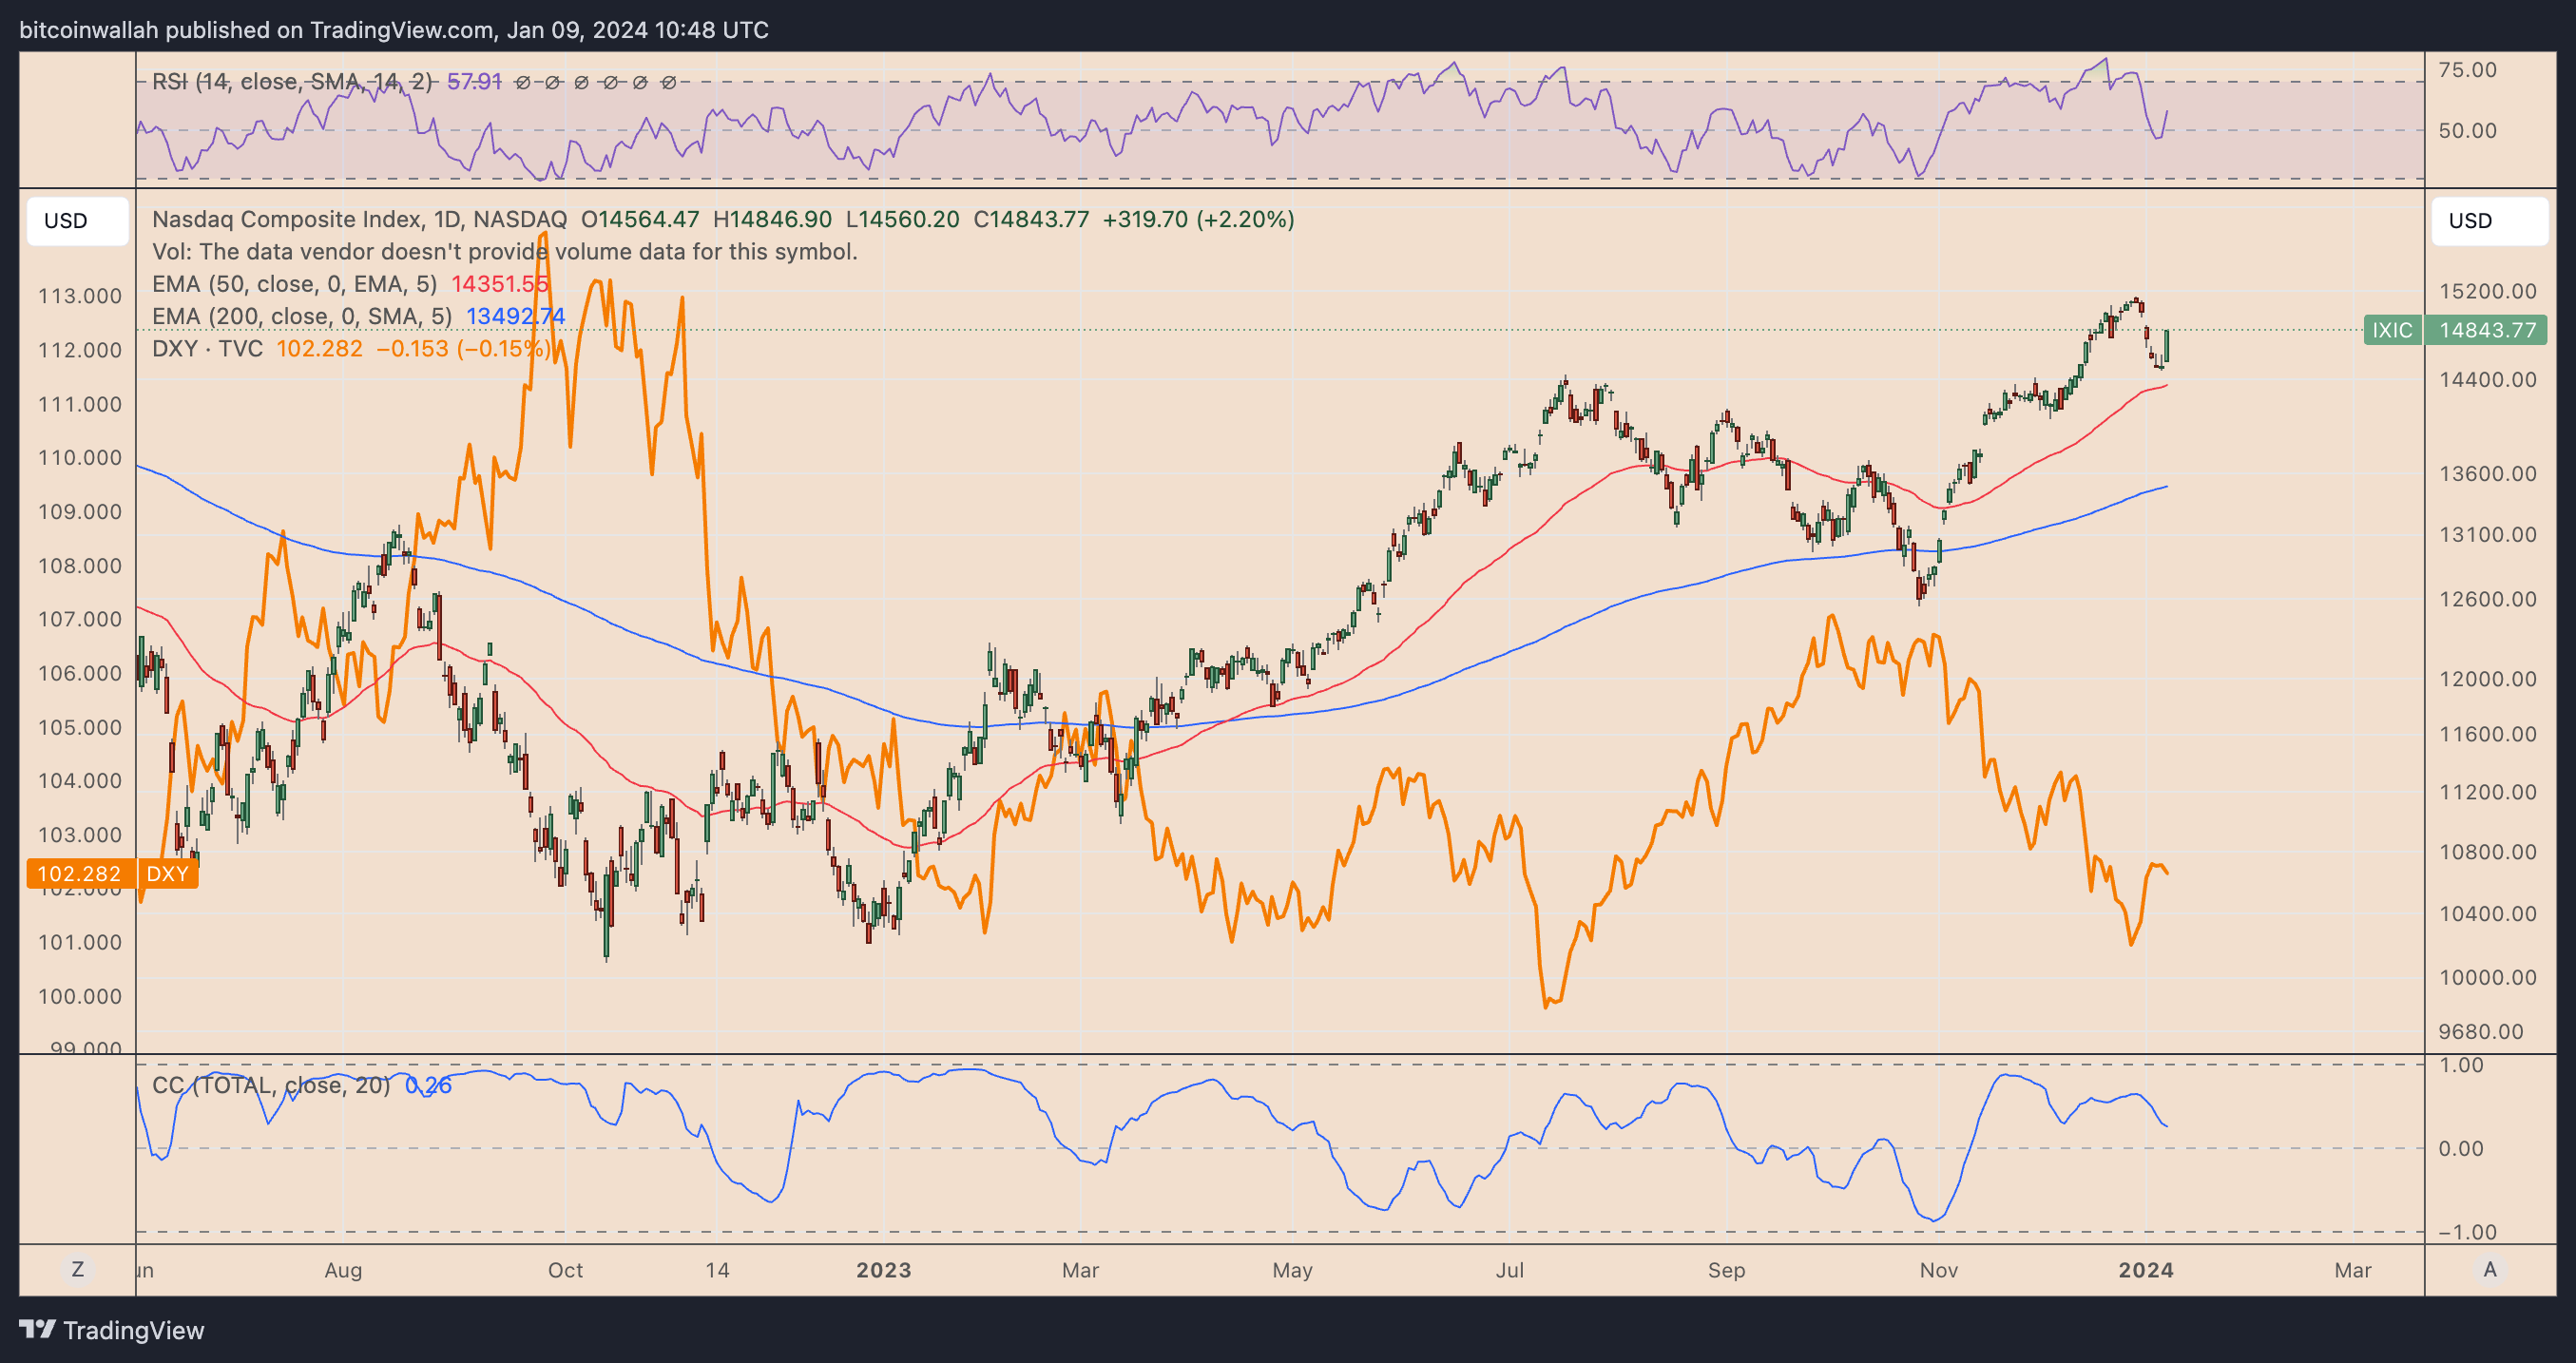The image size is (2576, 1363).
Task: Open the right USD currency selector
Action: [2488, 221]
